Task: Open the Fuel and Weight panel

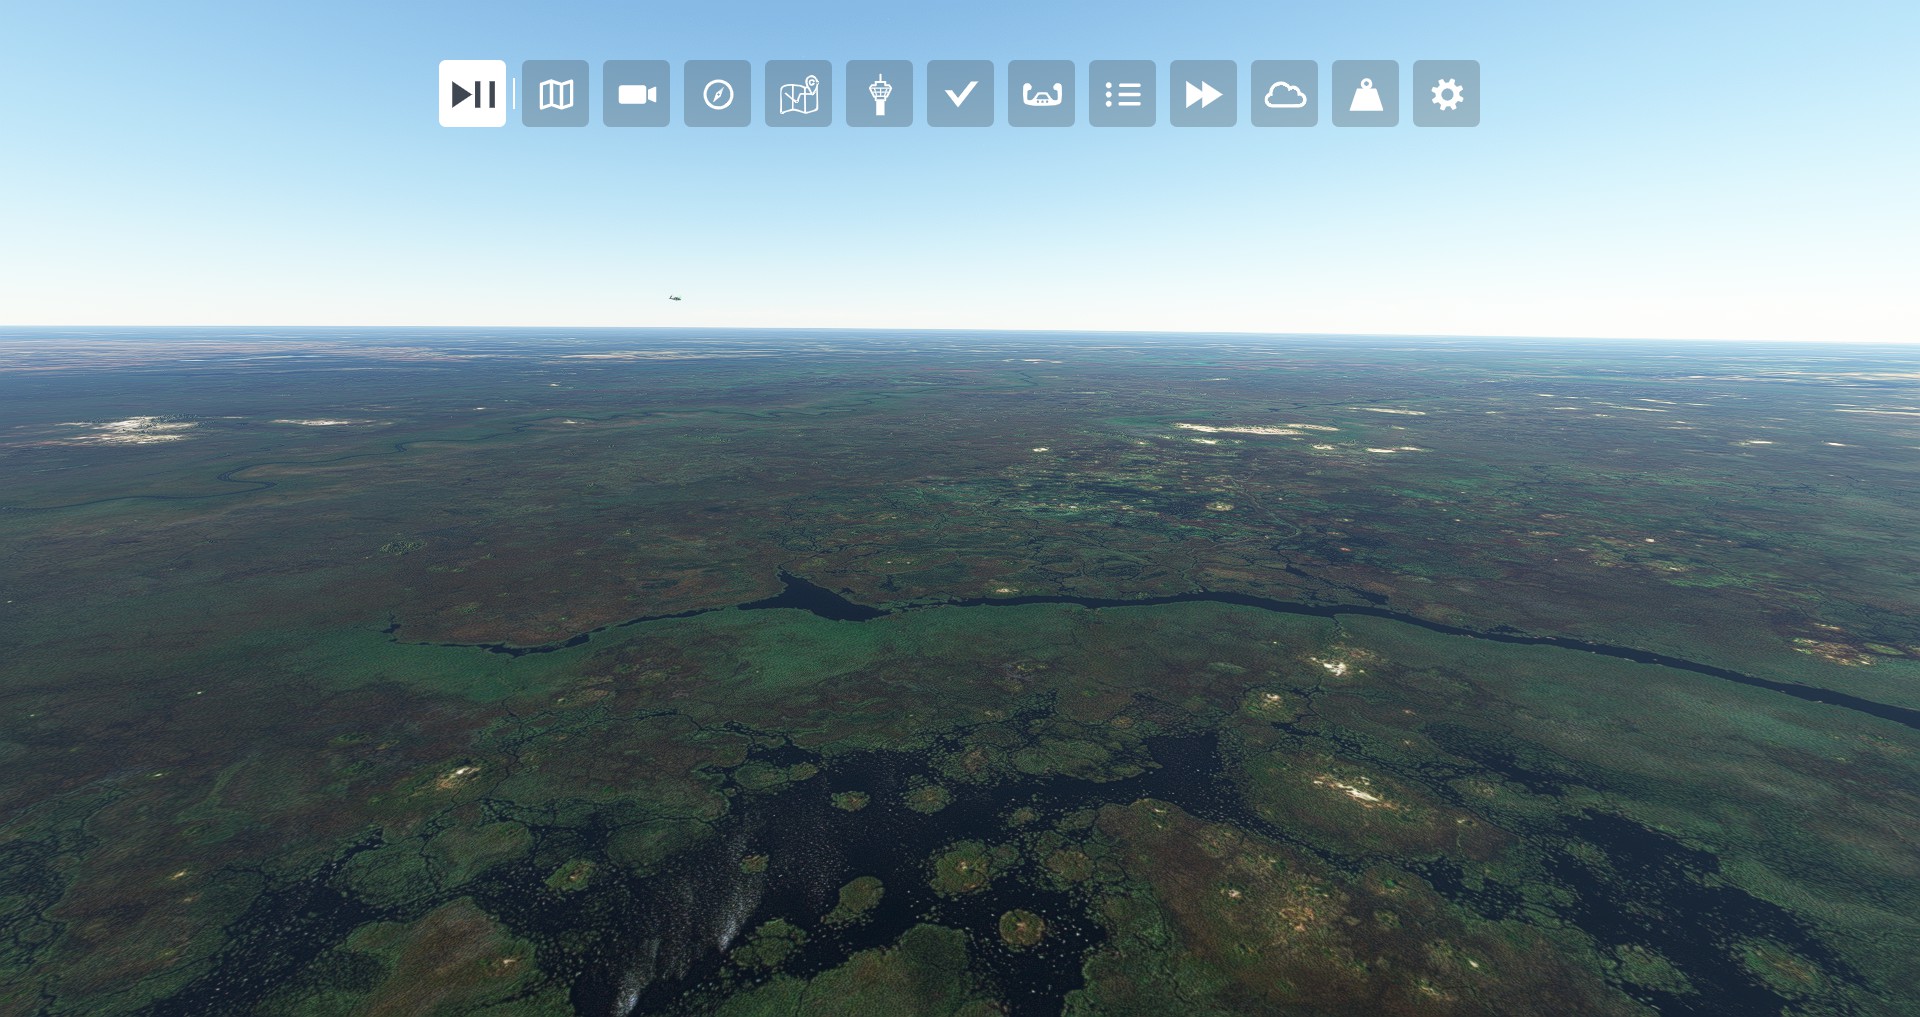Action: 1365,94
